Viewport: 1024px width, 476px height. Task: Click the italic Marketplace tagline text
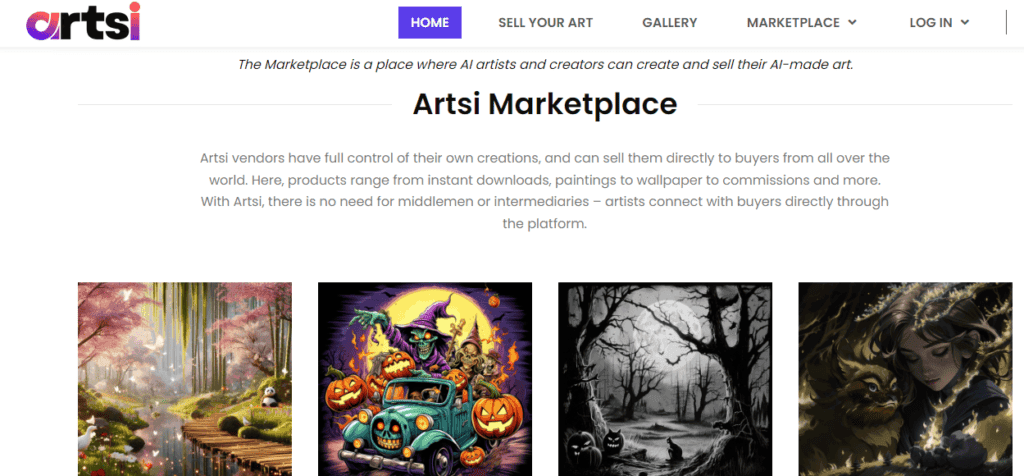(x=544, y=65)
